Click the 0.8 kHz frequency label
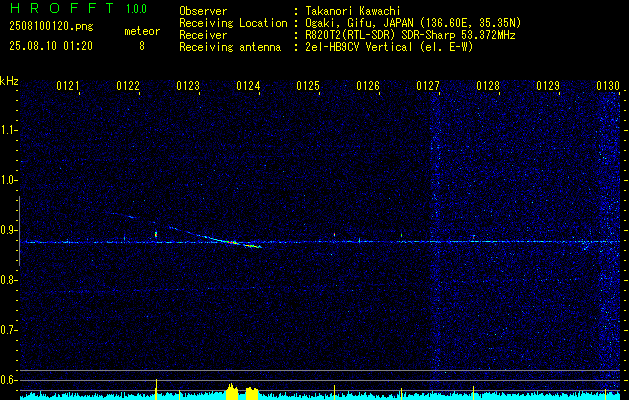 coord(8,280)
